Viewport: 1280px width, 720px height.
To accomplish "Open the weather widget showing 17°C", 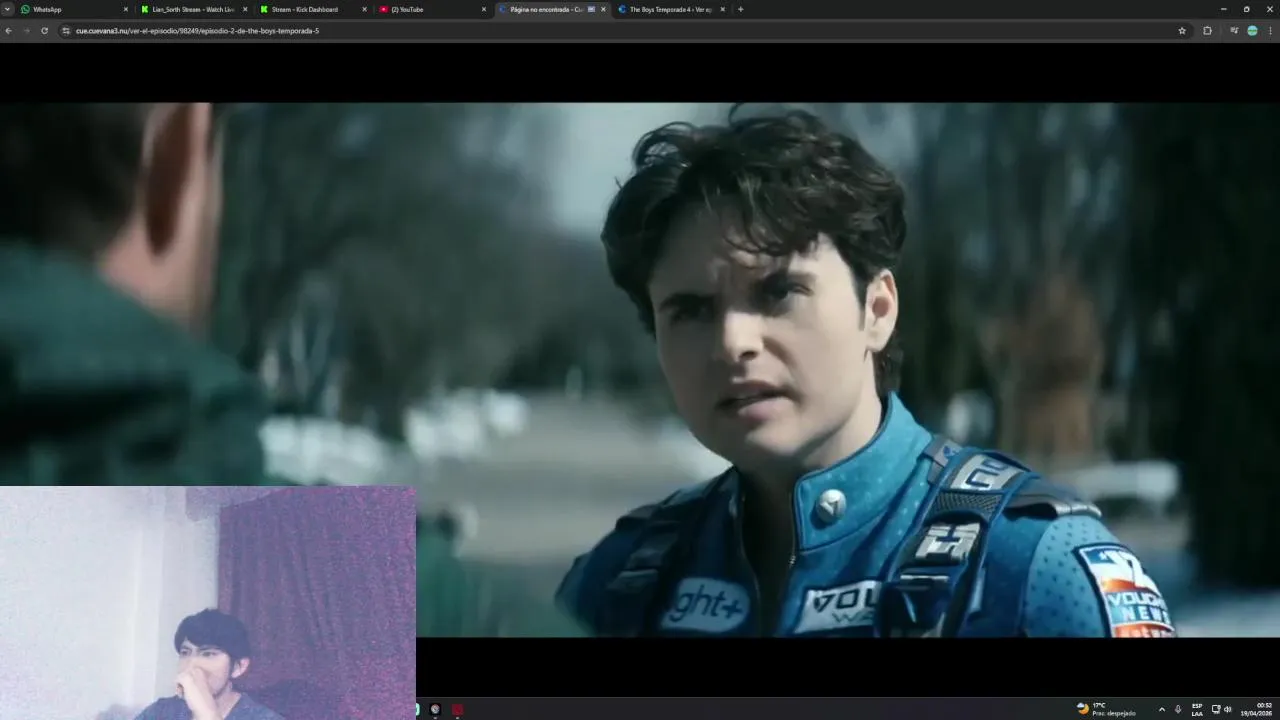I will (x=1106, y=709).
